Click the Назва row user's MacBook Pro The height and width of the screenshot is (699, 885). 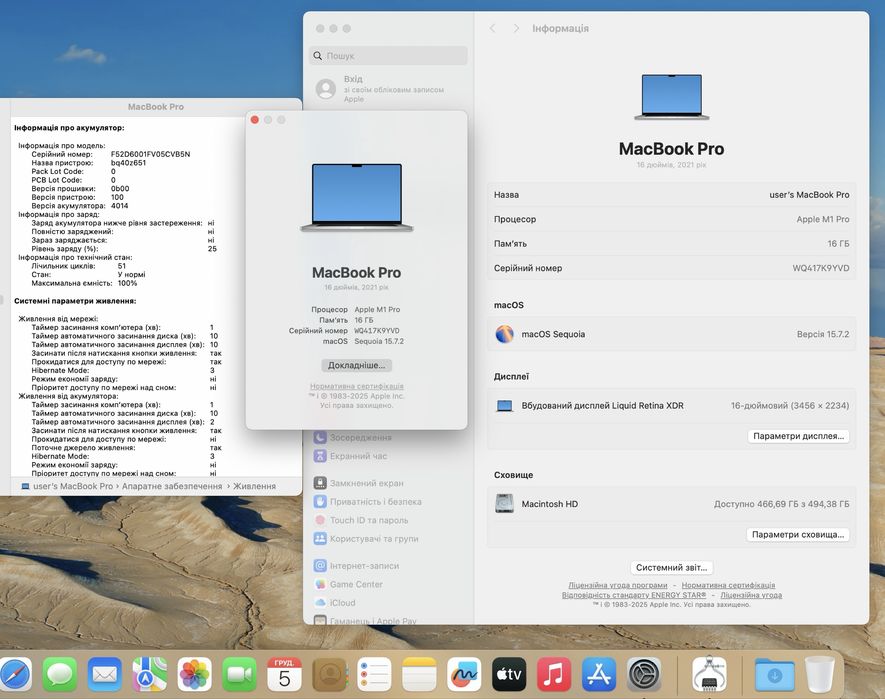click(671, 195)
